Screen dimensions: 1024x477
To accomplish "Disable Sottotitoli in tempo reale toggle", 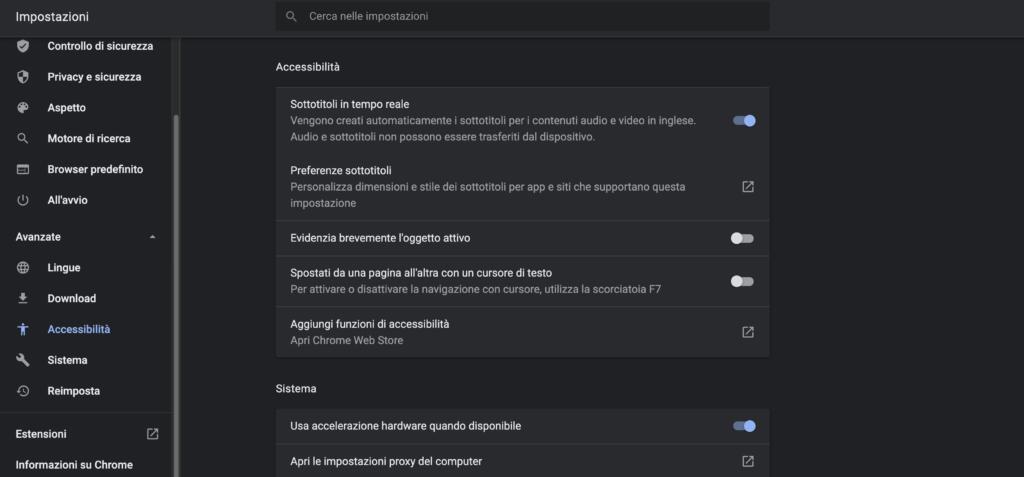I will point(743,121).
